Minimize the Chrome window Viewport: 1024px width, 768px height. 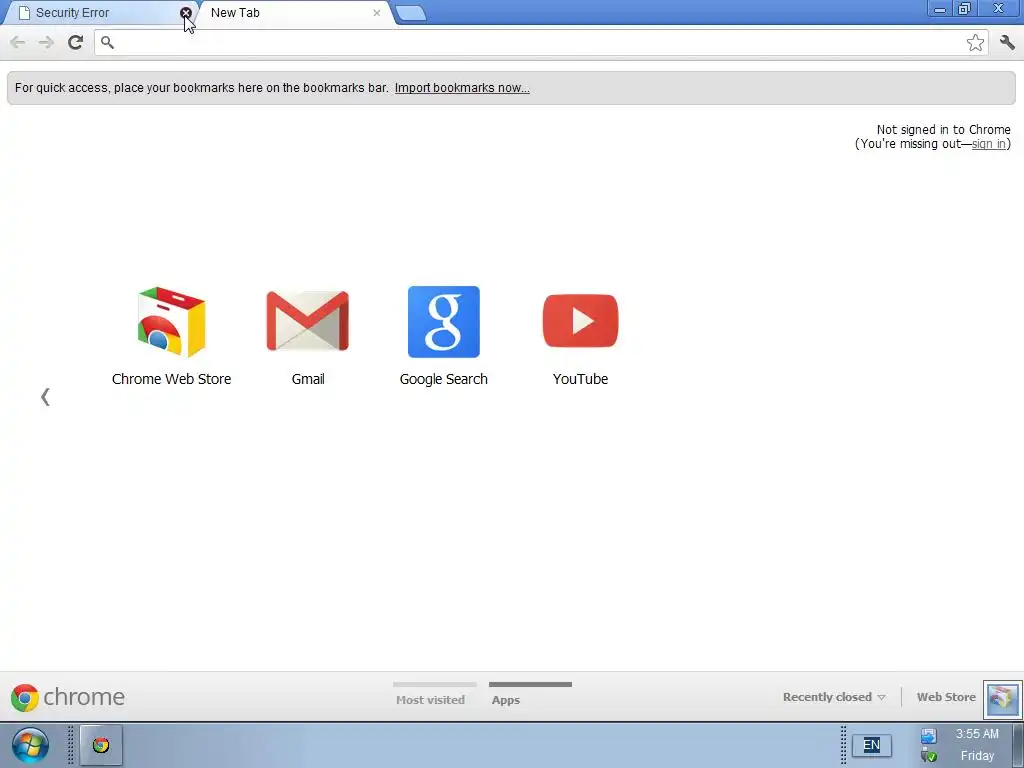(940, 9)
